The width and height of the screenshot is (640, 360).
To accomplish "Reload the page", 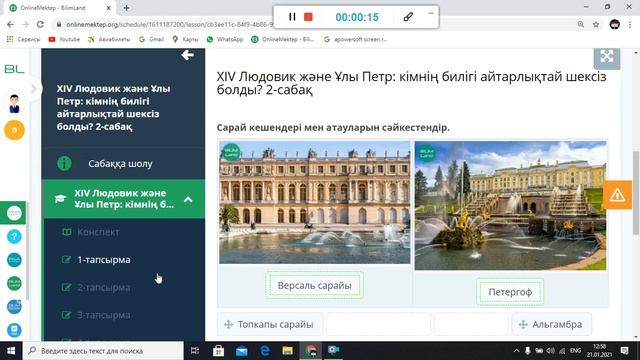I will coord(40,24).
